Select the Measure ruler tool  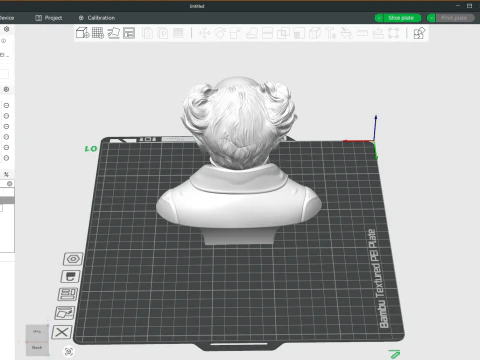coord(362,33)
